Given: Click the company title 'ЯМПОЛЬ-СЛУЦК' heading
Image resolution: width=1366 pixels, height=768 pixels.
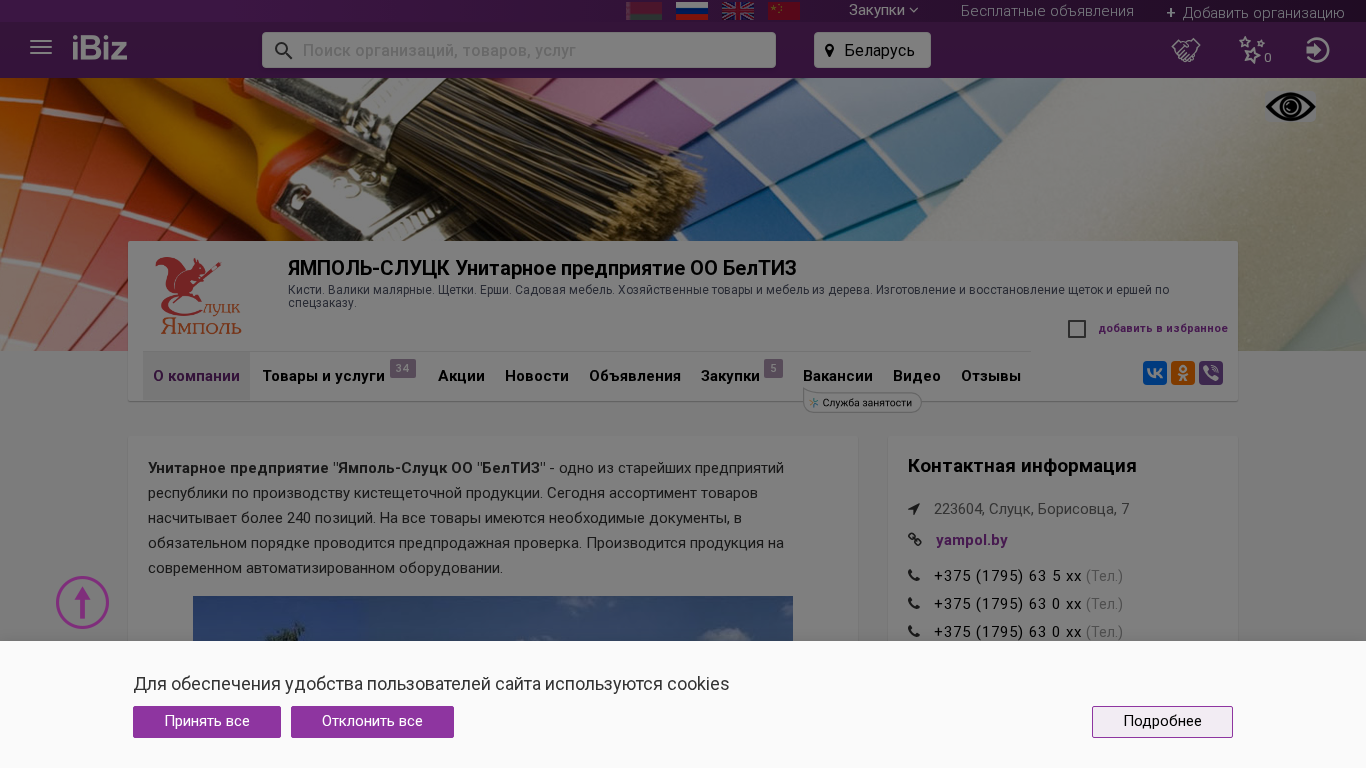Looking at the screenshot, I should pyautogui.click(x=542, y=268).
